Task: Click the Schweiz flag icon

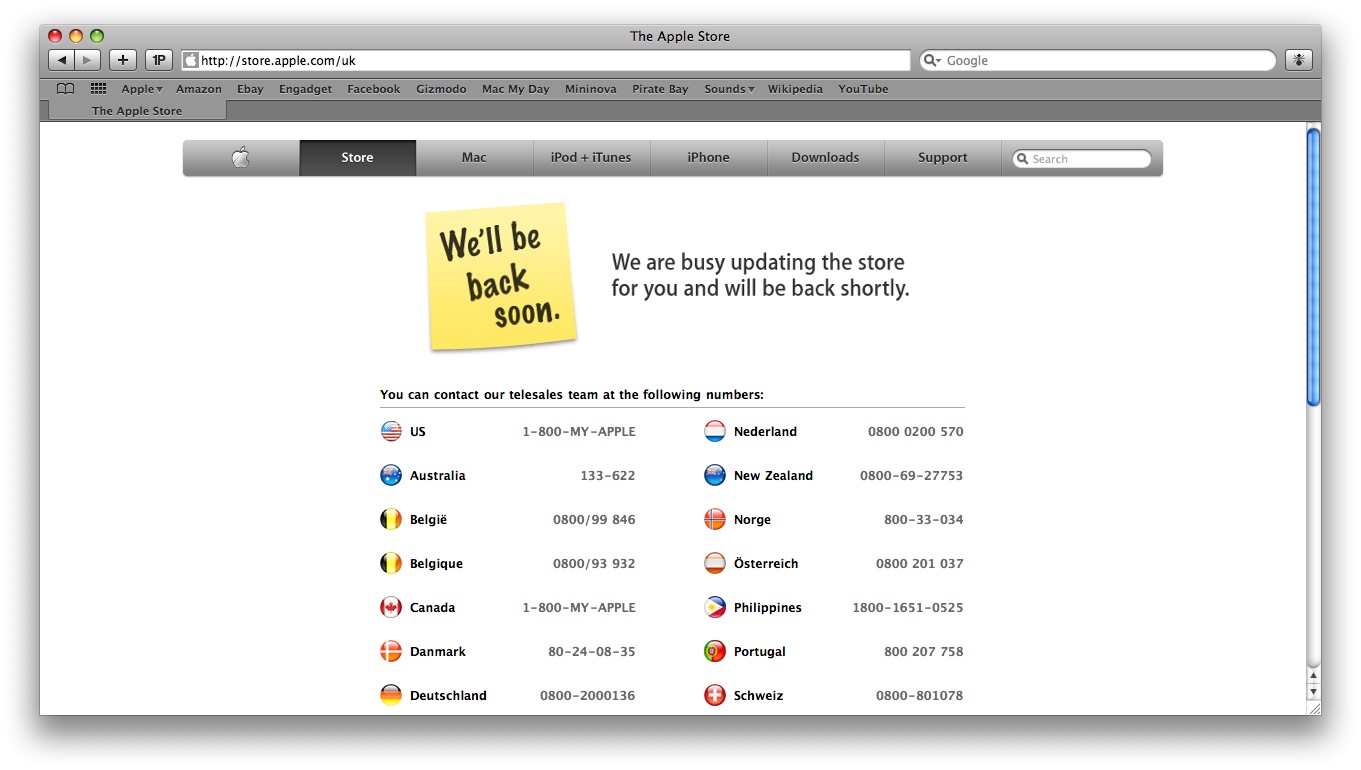Action: 715,696
